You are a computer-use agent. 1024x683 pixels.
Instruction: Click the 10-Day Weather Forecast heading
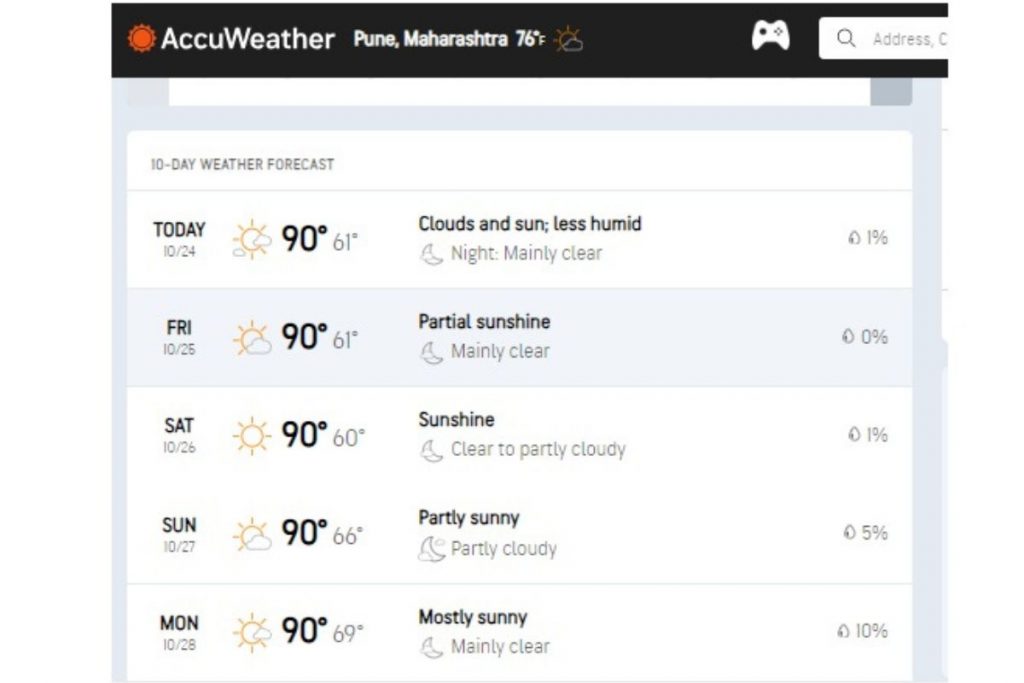[242, 164]
